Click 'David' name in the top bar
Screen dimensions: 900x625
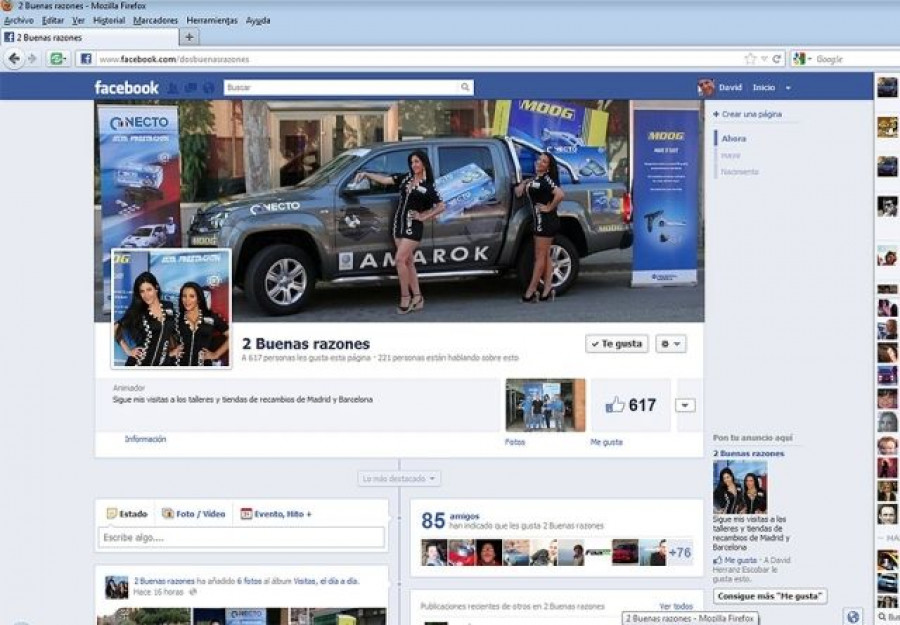[x=730, y=88]
